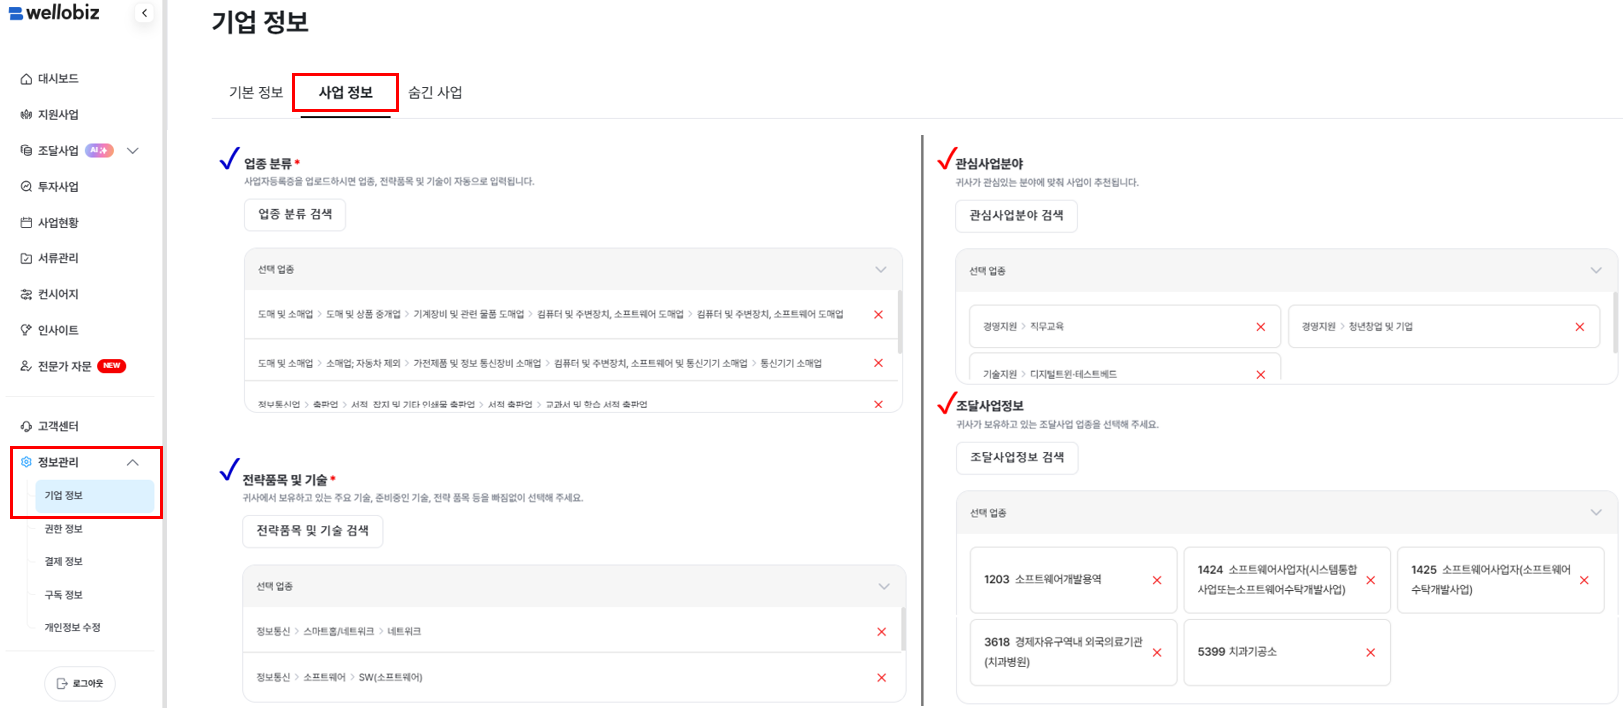Collapse the sidebar with the arrow button

point(144,13)
